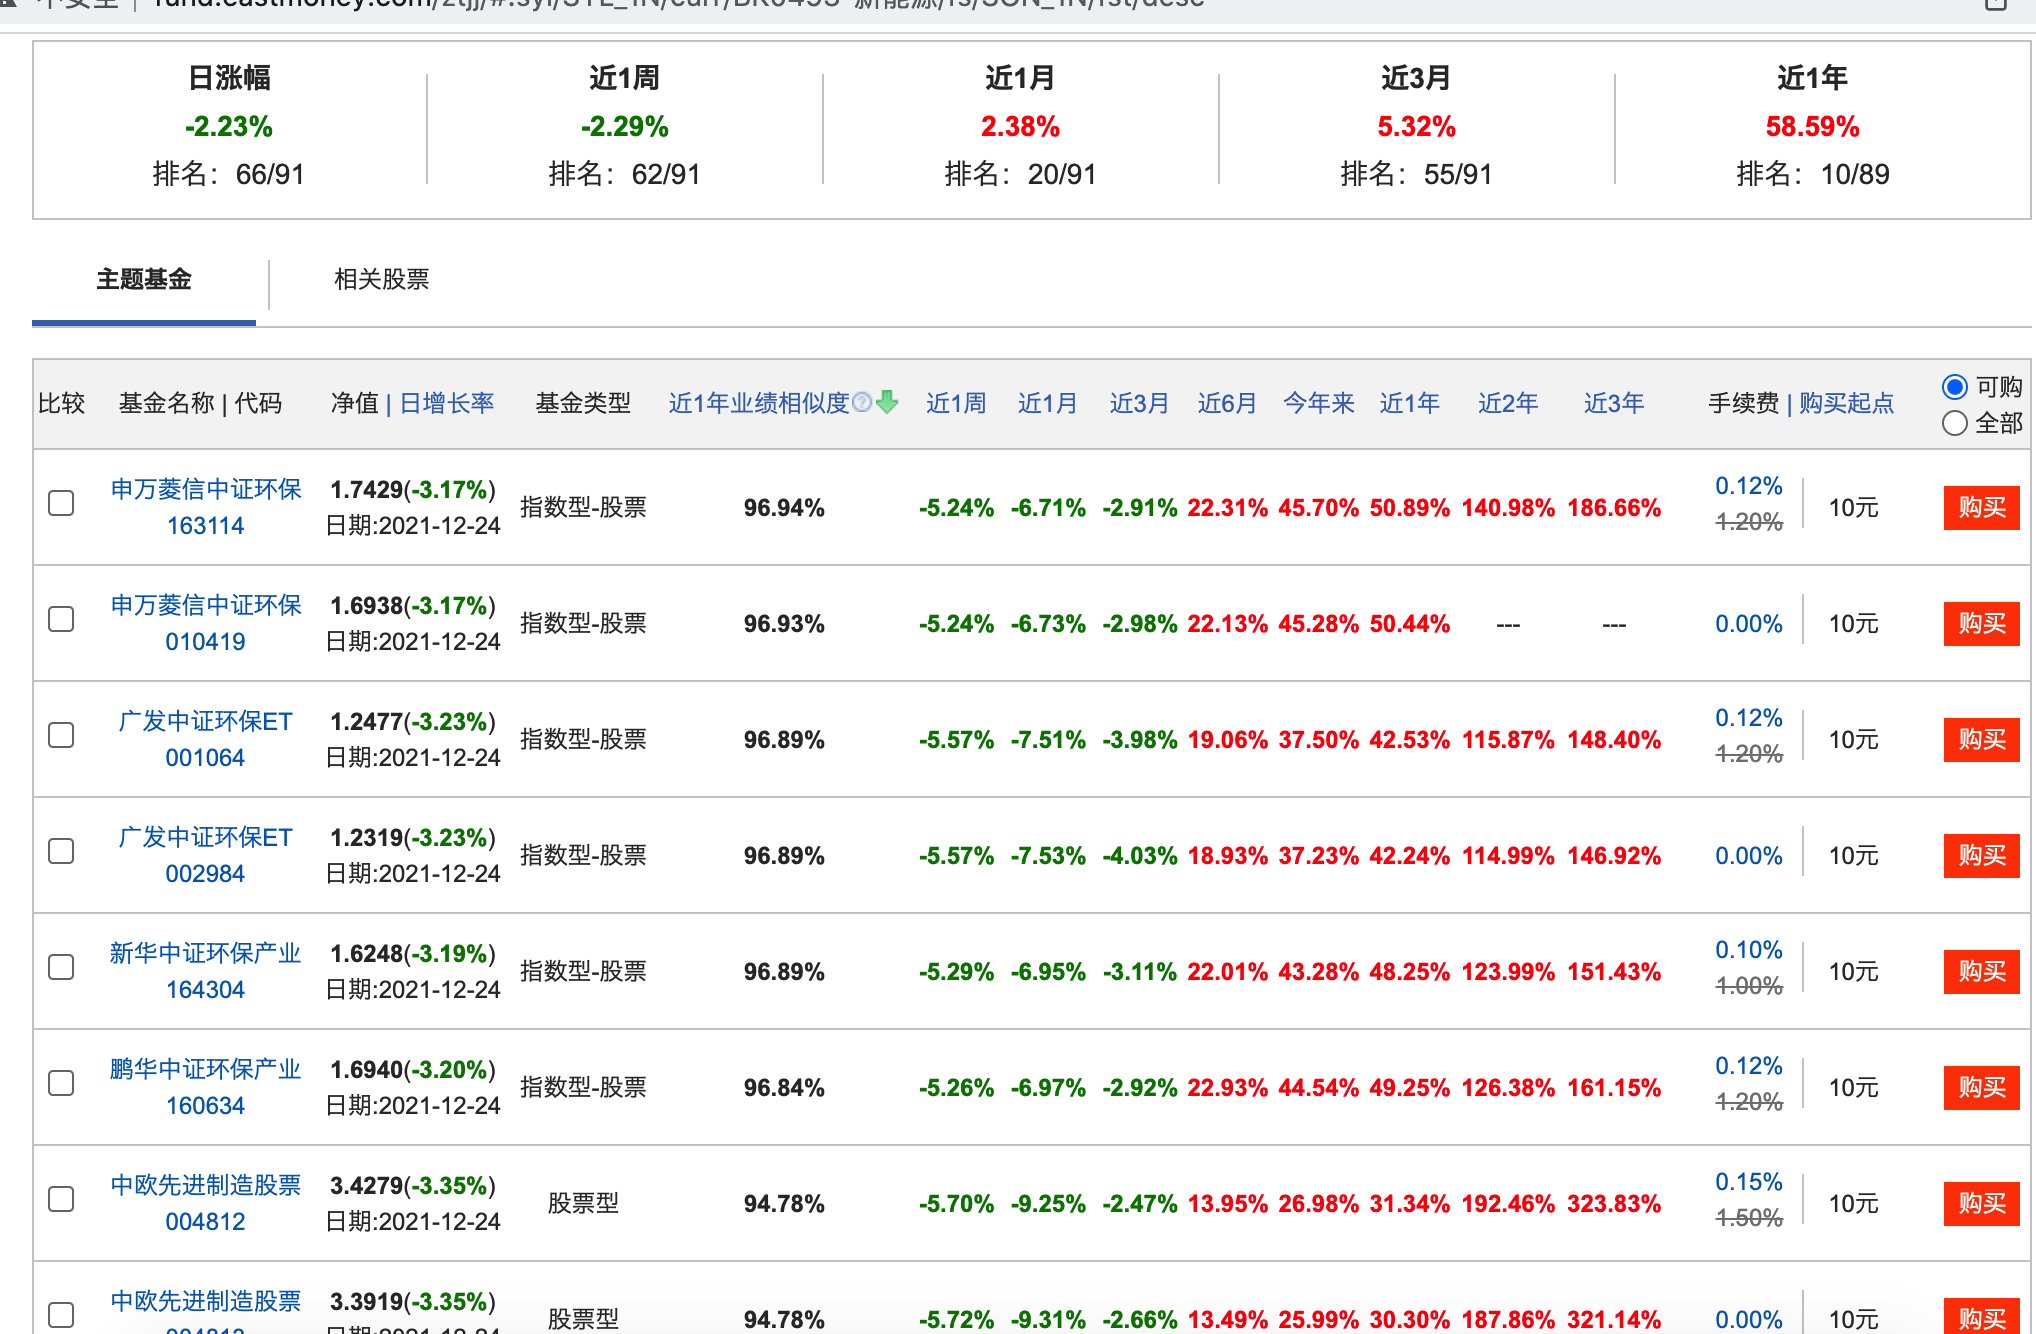The height and width of the screenshot is (1334, 2036).
Task: Check the compare box for fund 001064
Action: coord(61,735)
